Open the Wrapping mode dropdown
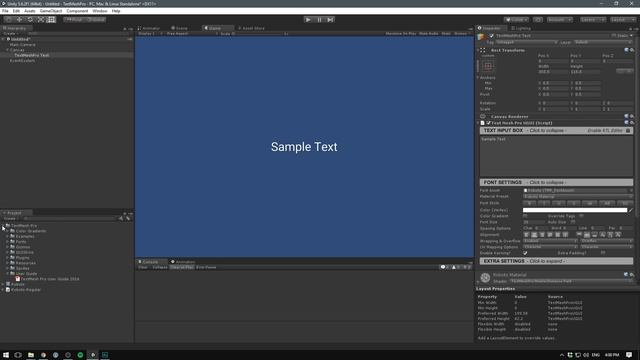The width and height of the screenshot is (640, 360). pos(550,241)
